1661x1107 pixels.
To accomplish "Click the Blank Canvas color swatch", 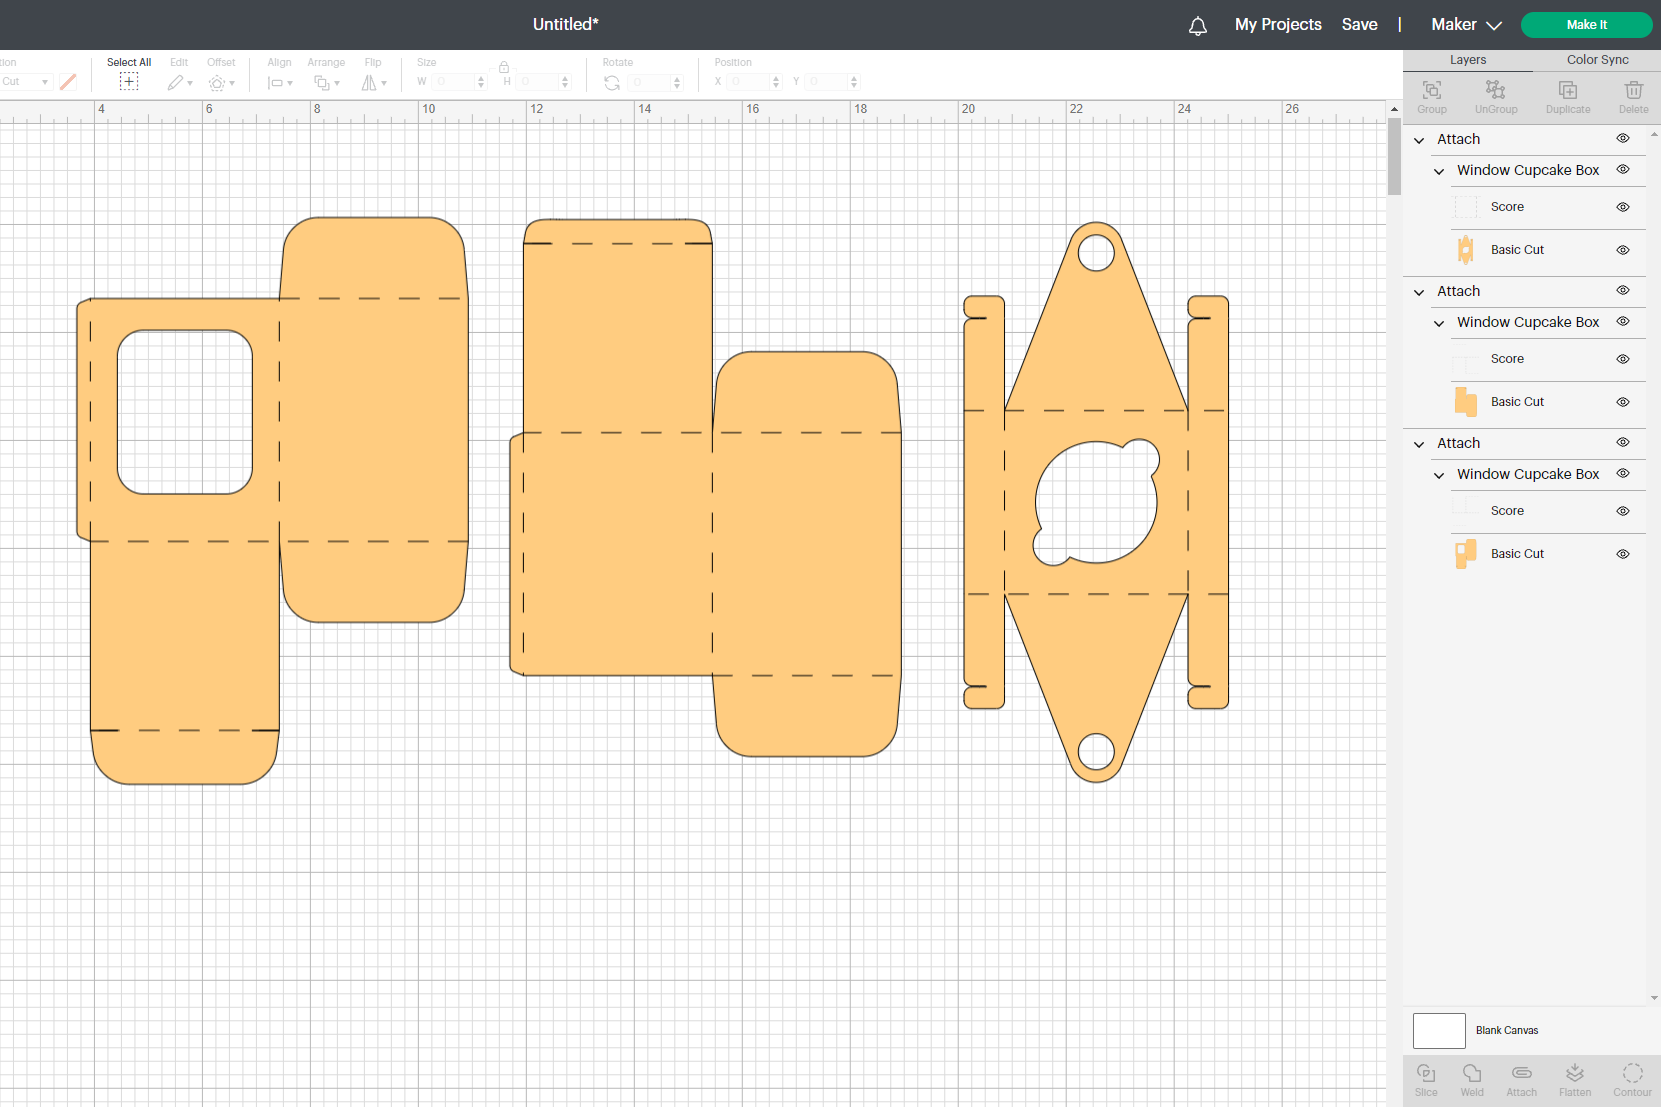I will [x=1439, y=1030].
